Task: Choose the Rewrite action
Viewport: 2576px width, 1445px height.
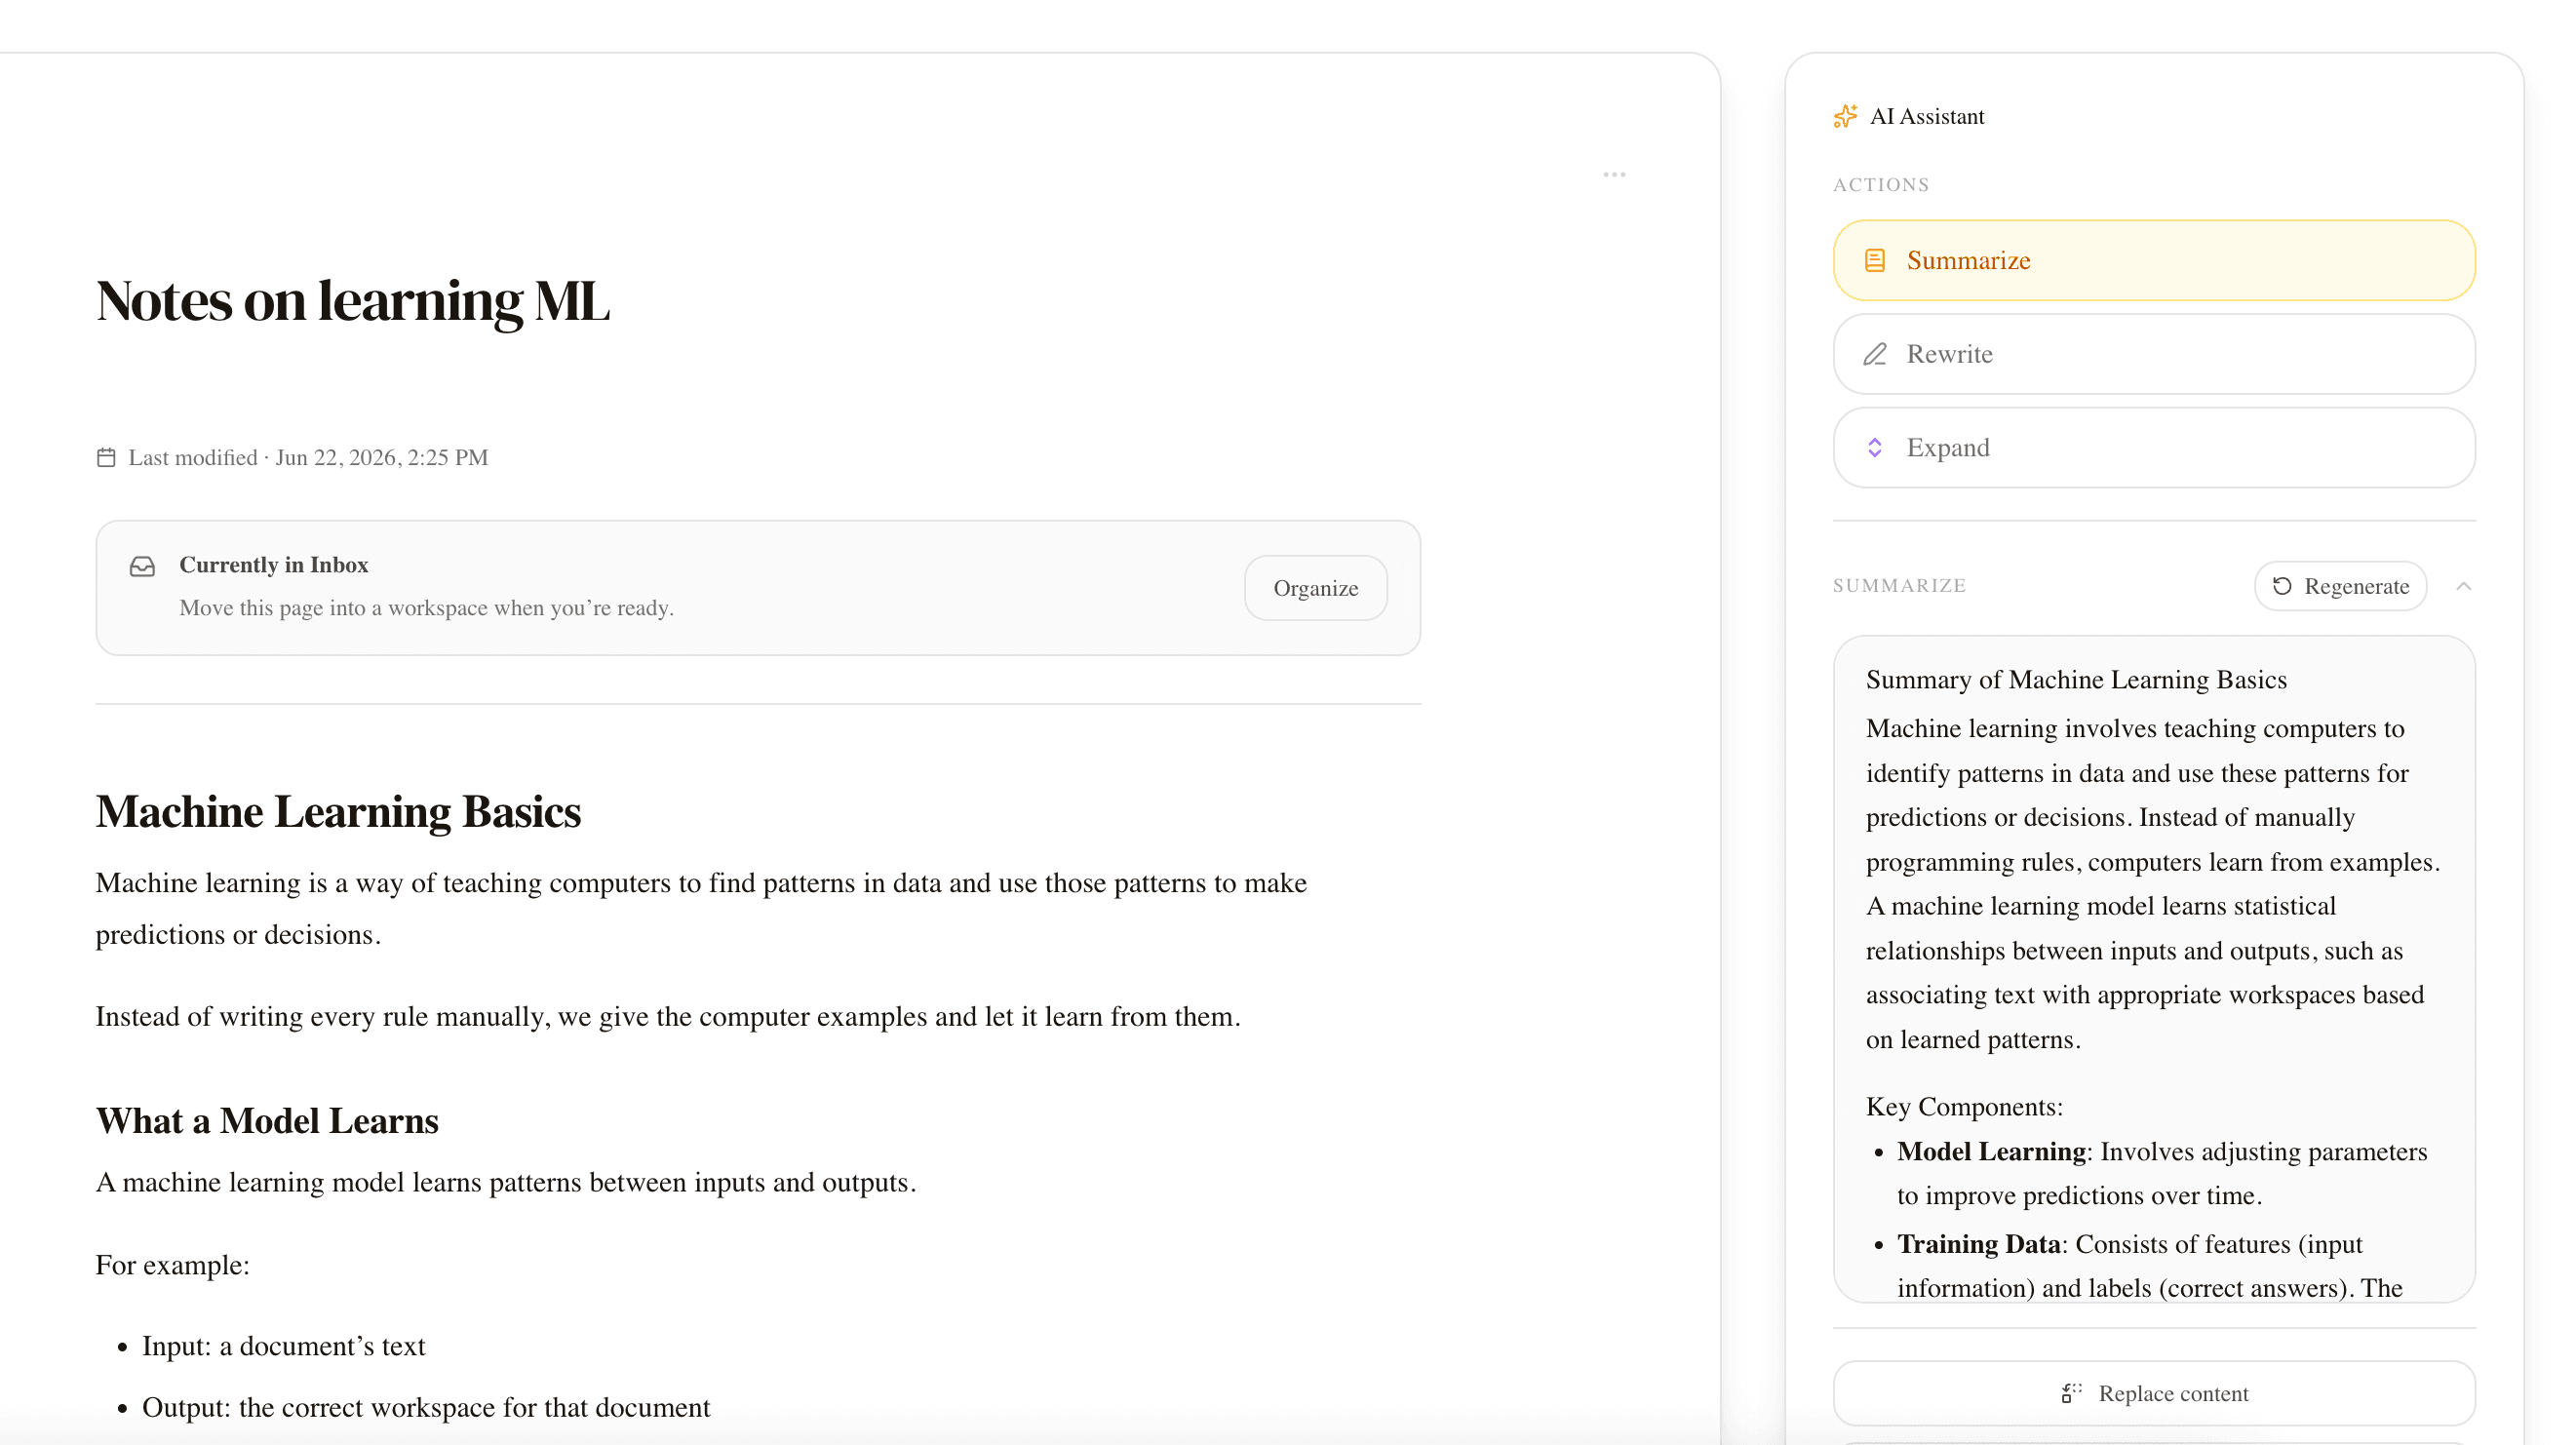Action: [x=2154, y=354]
